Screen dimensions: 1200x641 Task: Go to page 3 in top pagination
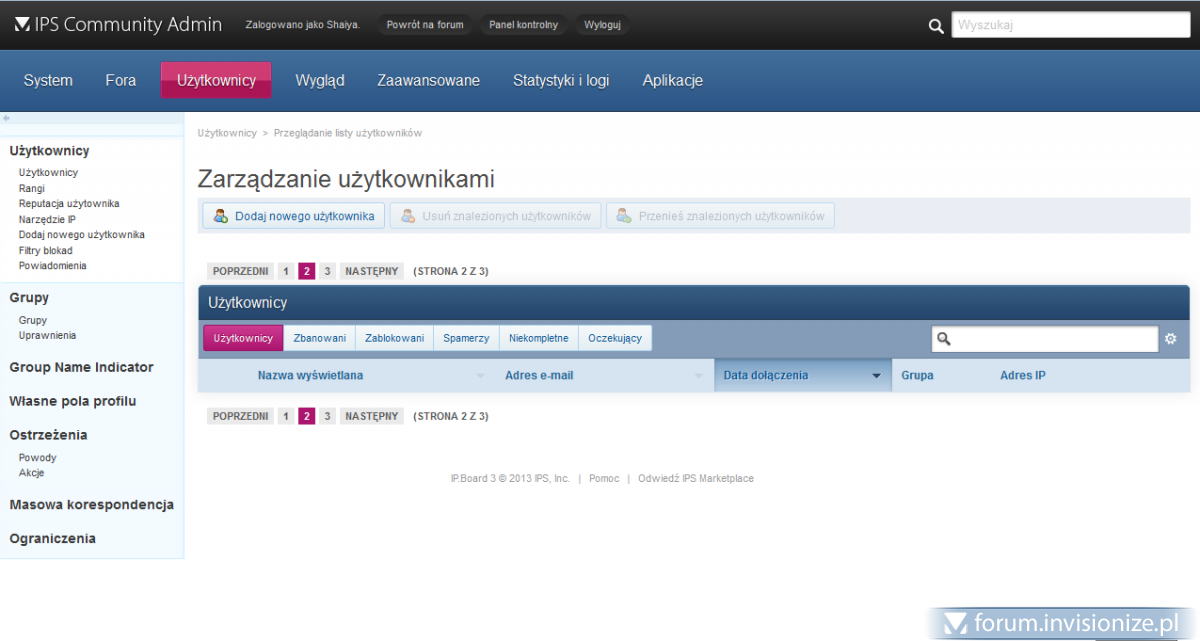point(327,271)
